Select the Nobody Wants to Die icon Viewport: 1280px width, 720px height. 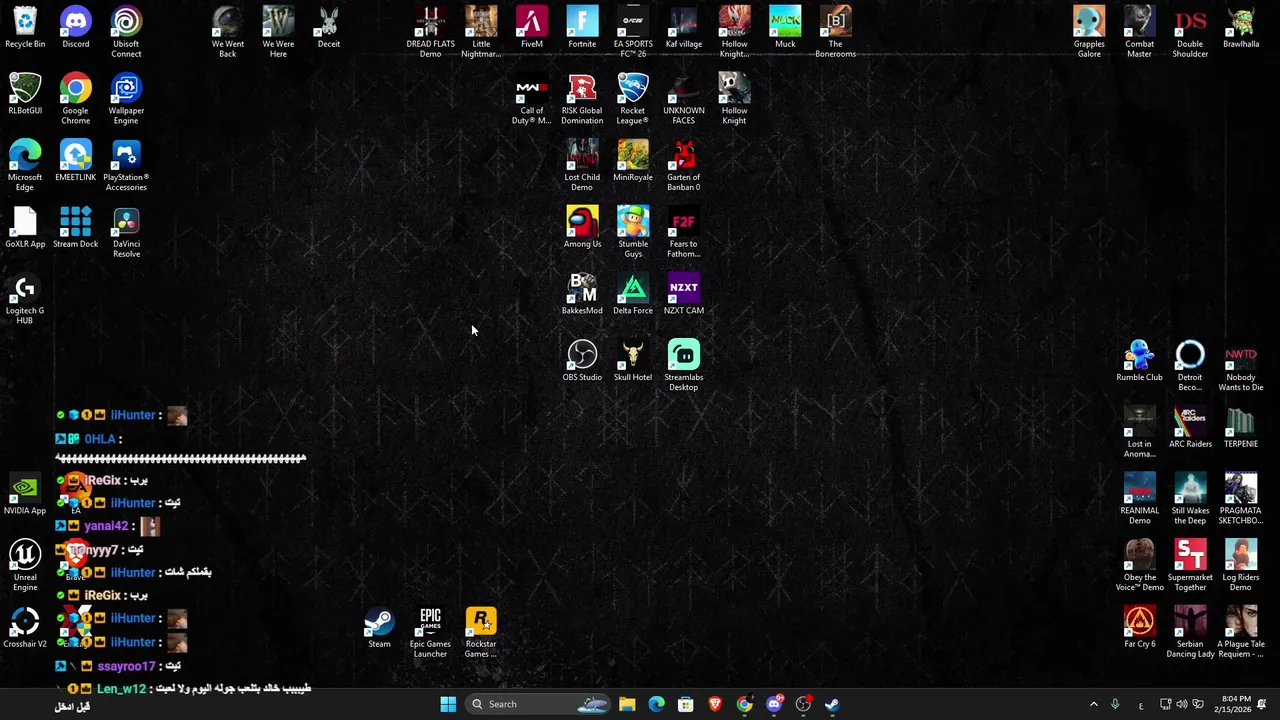click(1241, 366)
